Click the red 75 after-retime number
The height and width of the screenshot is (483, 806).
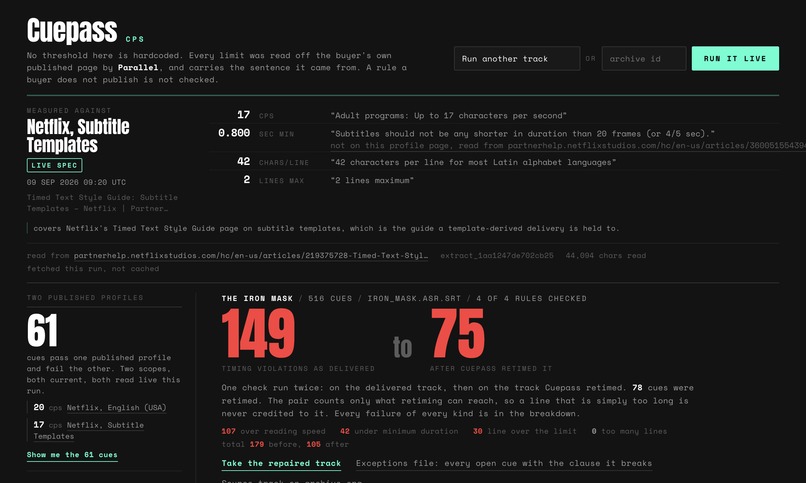pyautogui.click(x=457, y=333)
